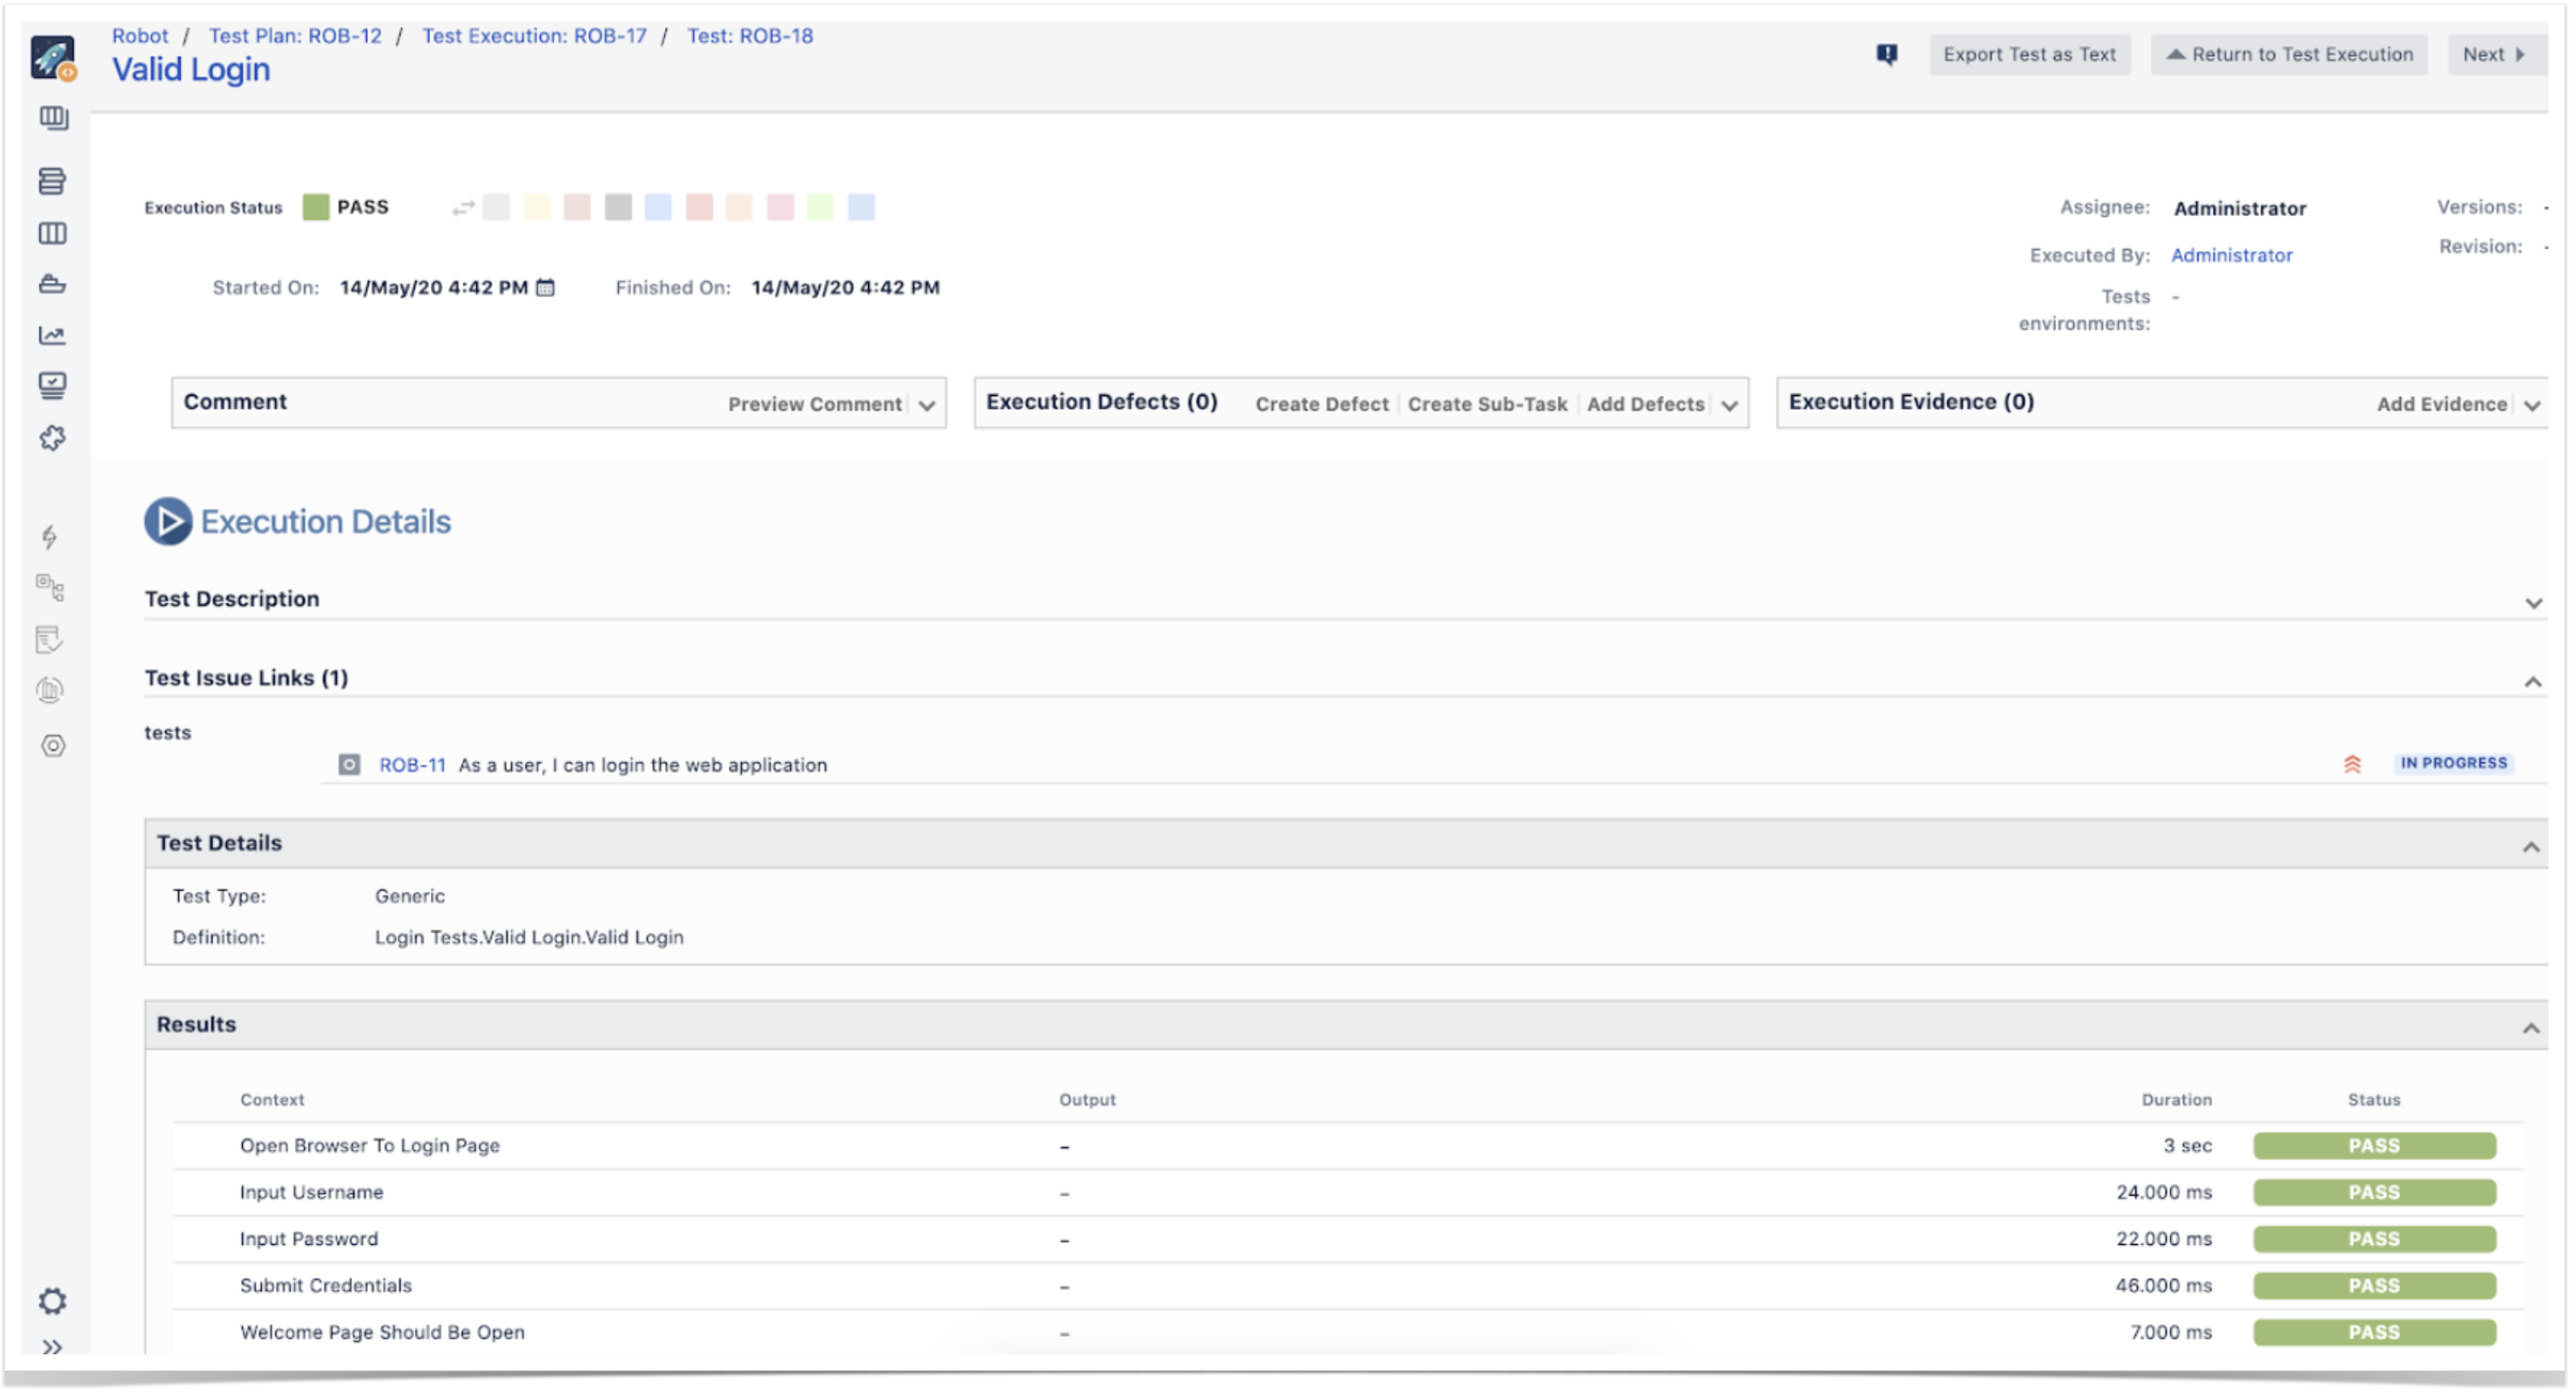The width and height of the screenshot is (2576, 1394).
Task: Select the dark gray status swatch
Action: [x=618, y=207]
